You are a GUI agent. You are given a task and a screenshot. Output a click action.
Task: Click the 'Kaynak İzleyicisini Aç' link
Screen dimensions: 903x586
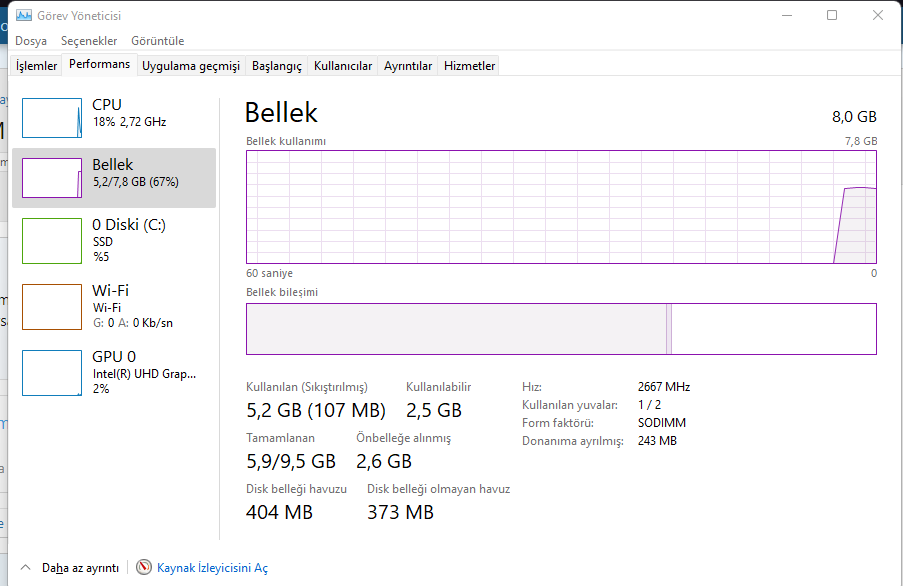point(212,568)
